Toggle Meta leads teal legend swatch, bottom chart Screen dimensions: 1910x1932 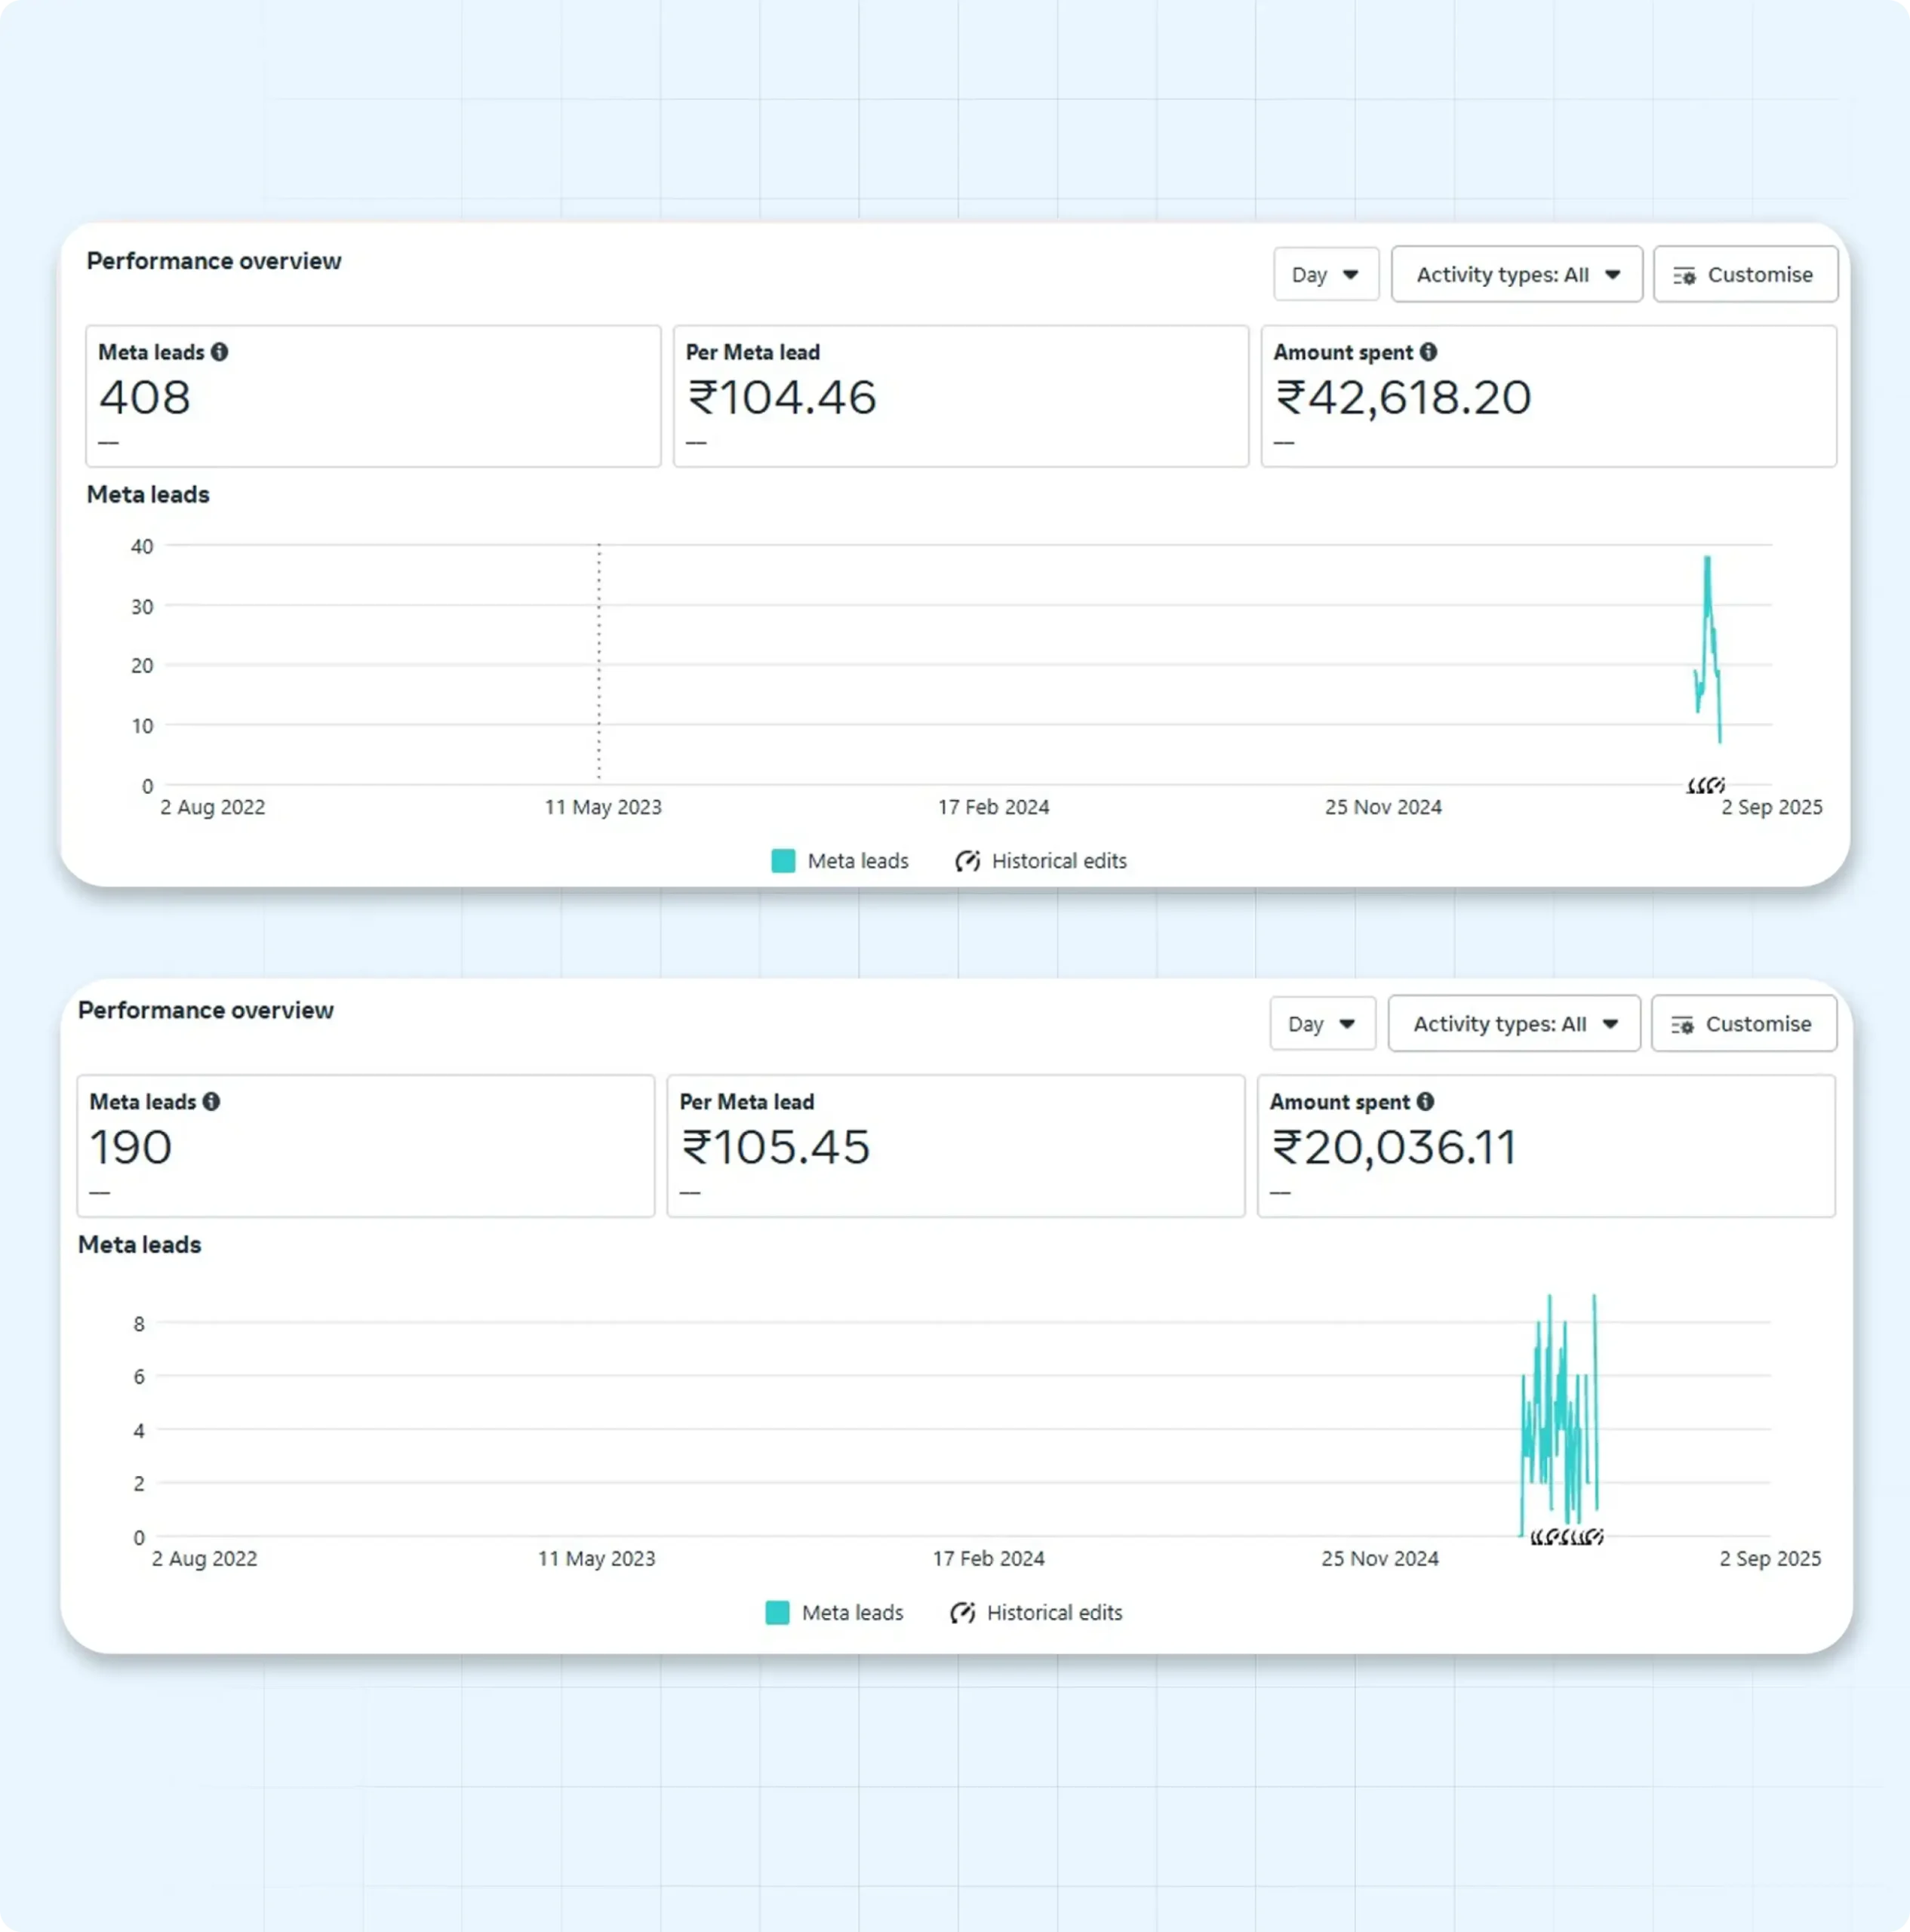777,1612
